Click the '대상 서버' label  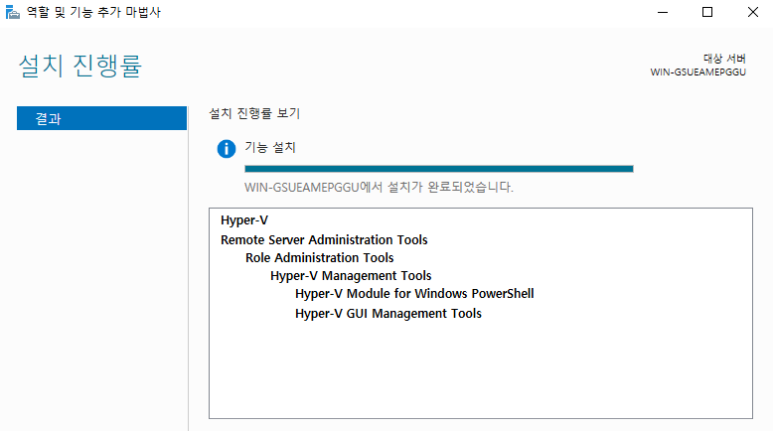tap(724, 58)
